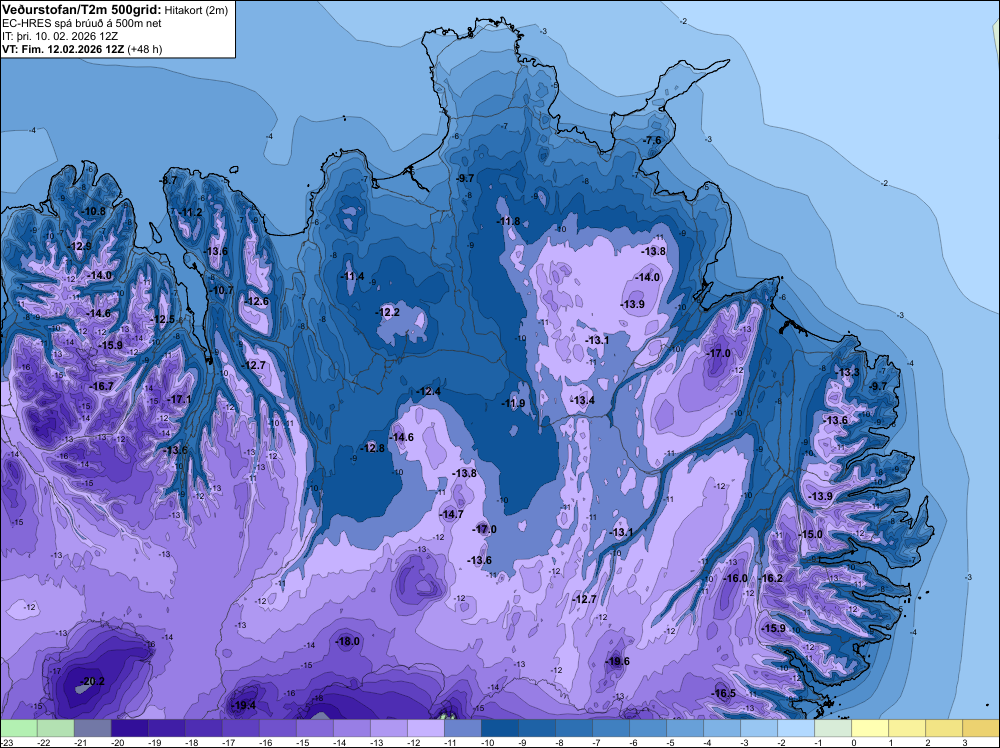Click the -11.9 temperature value
Image resolution: width=1000 pixels, height=748 pixels.
click(x=513, y=403)
